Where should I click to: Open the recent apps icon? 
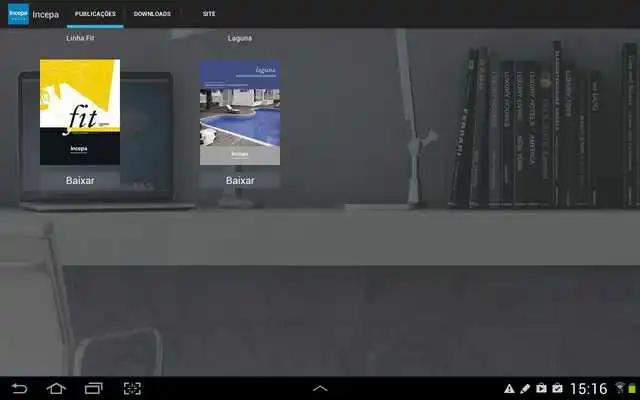[93, 388]
